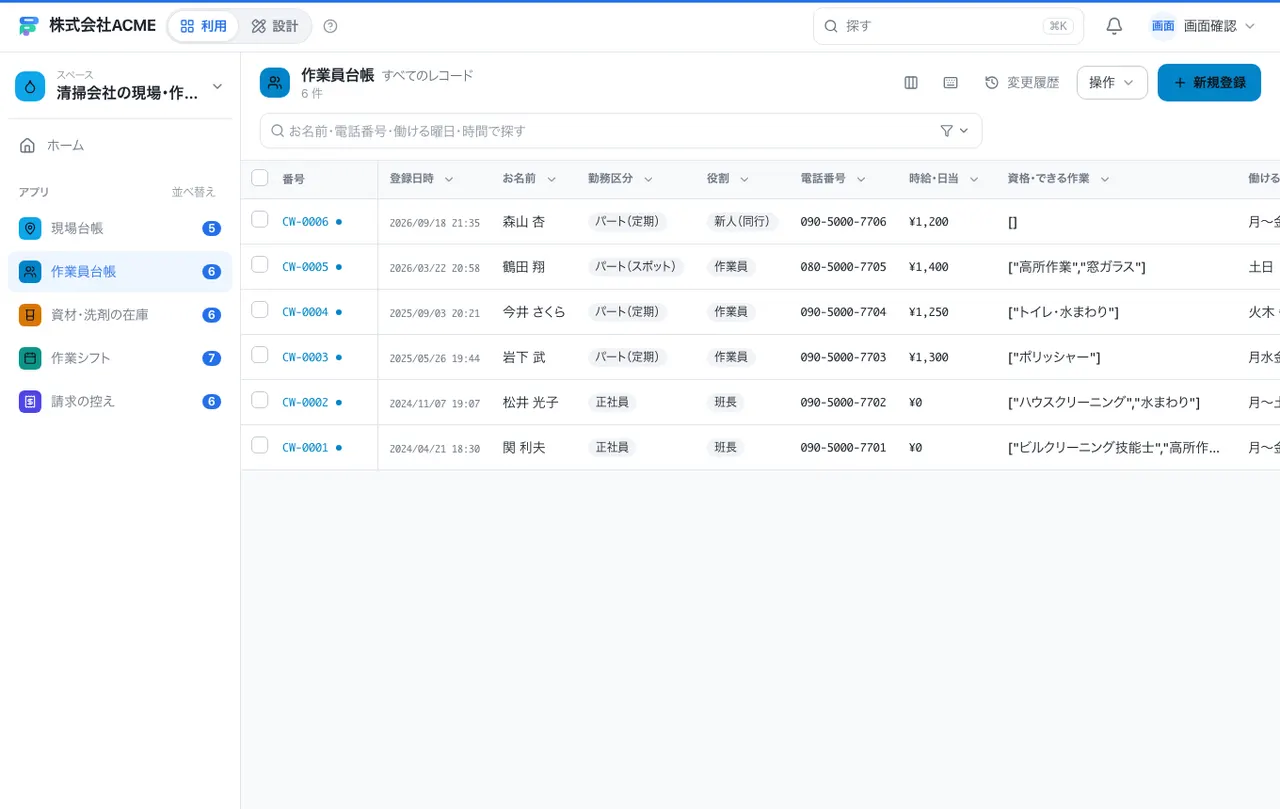
Task: Open the 資格・できる作業 column menu
Action: tap(1105, 179)
